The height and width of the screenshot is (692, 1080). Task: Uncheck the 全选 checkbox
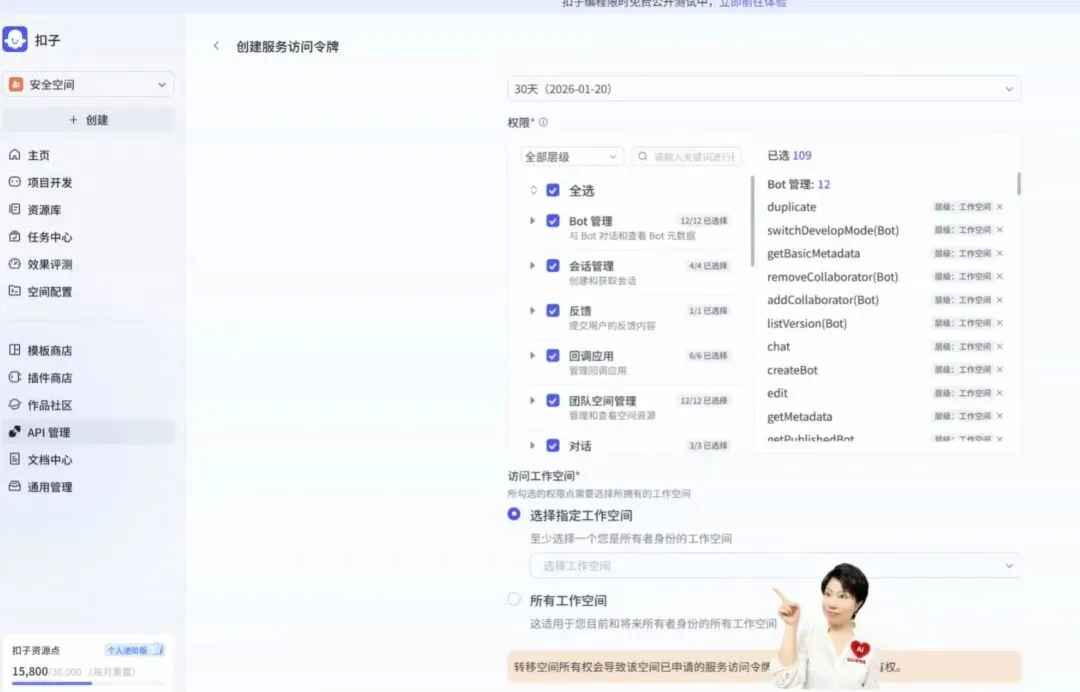click(552, 190)
